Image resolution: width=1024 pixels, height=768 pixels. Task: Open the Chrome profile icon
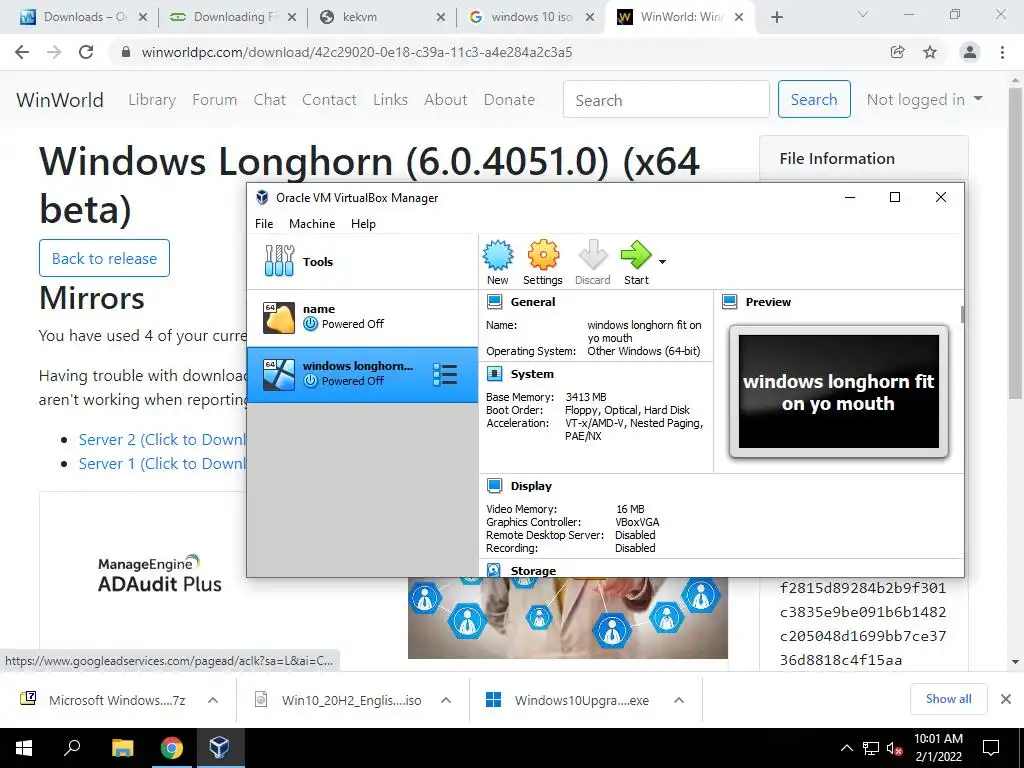coord(970,52)
